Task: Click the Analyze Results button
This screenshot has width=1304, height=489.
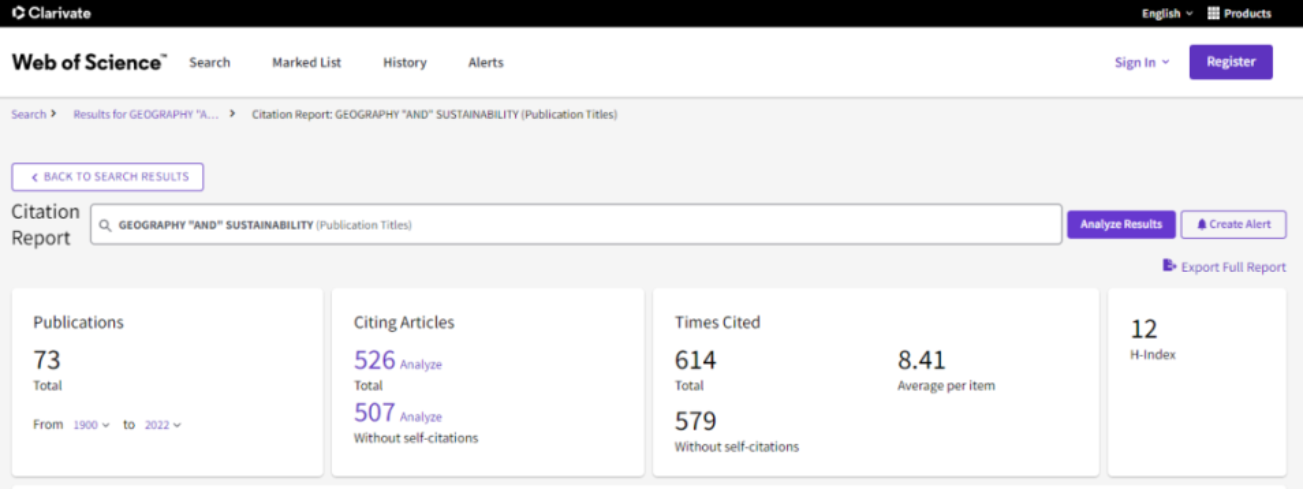Action: coord(1120,224)
